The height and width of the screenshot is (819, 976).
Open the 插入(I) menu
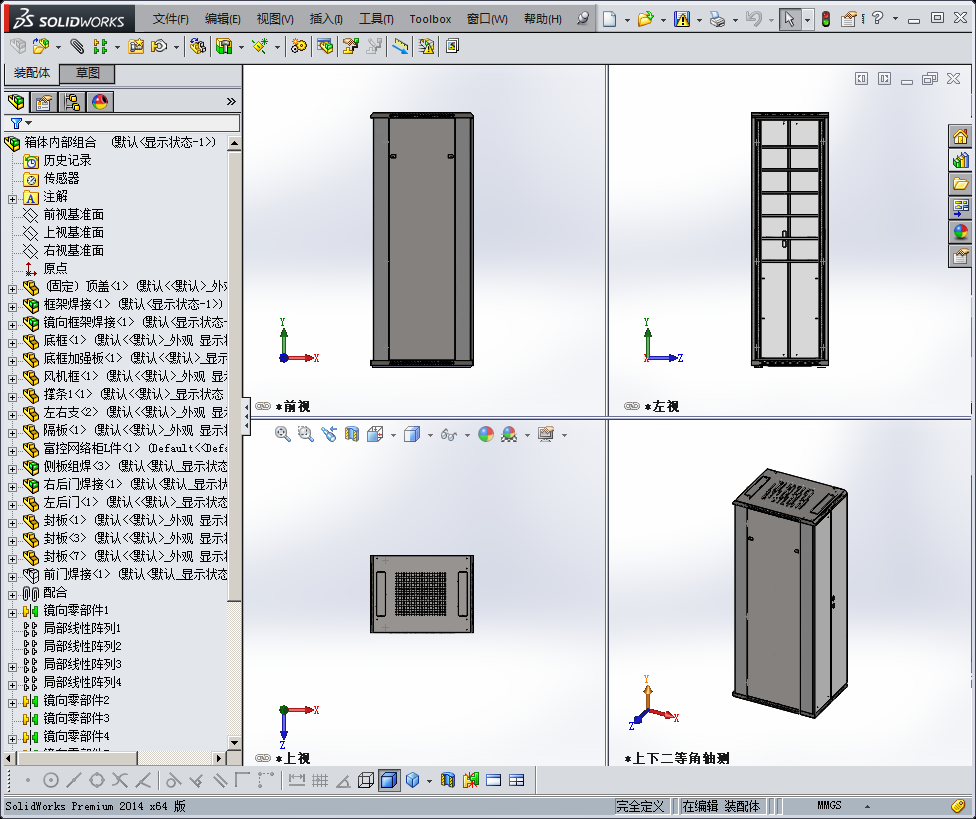(326, 19)
